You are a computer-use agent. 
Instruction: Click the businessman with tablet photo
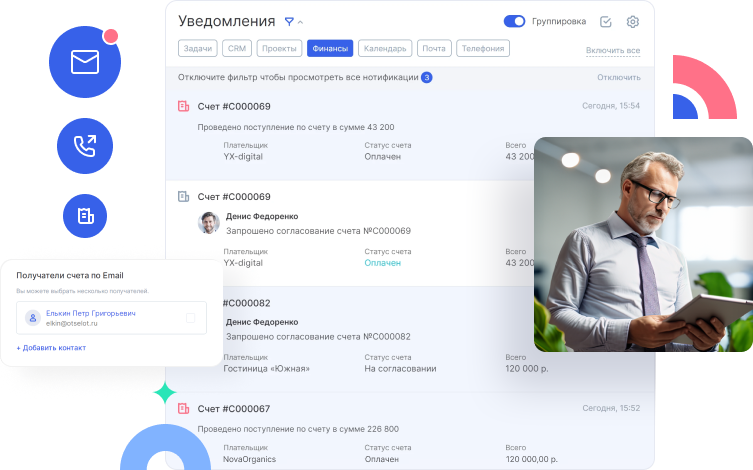(x=643, y=244)
